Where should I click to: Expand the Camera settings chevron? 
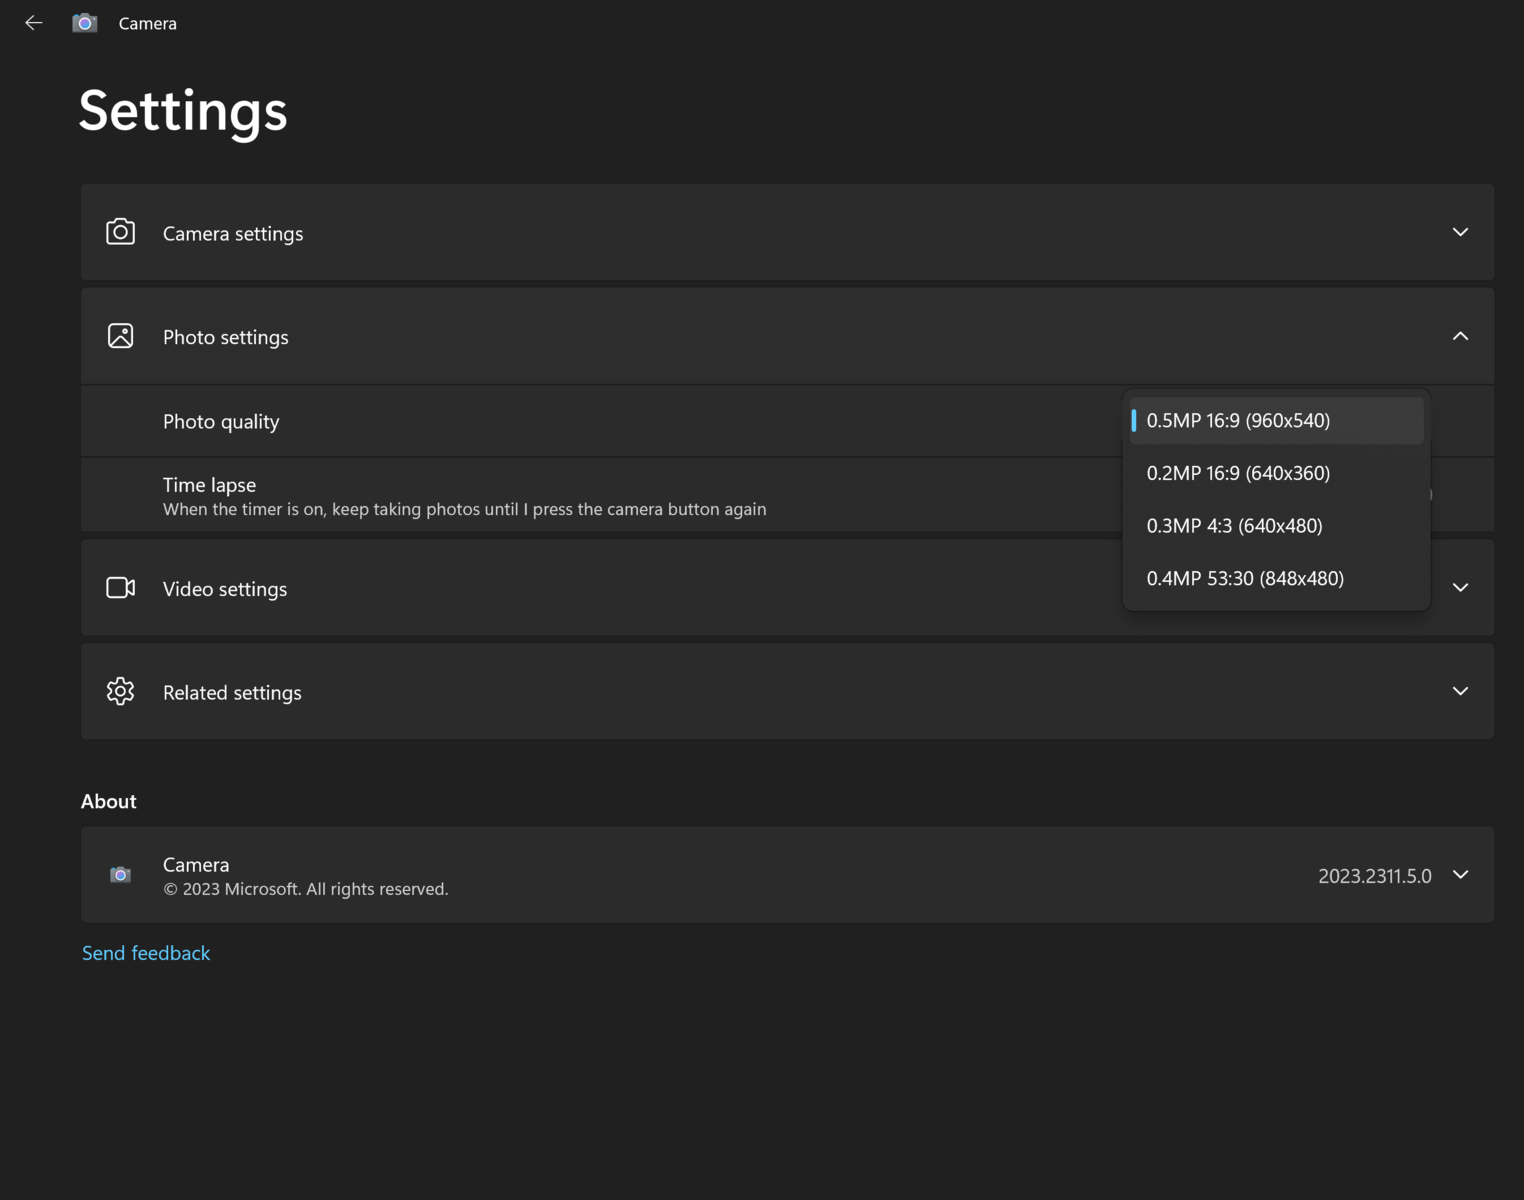[x=1460, y=232]
